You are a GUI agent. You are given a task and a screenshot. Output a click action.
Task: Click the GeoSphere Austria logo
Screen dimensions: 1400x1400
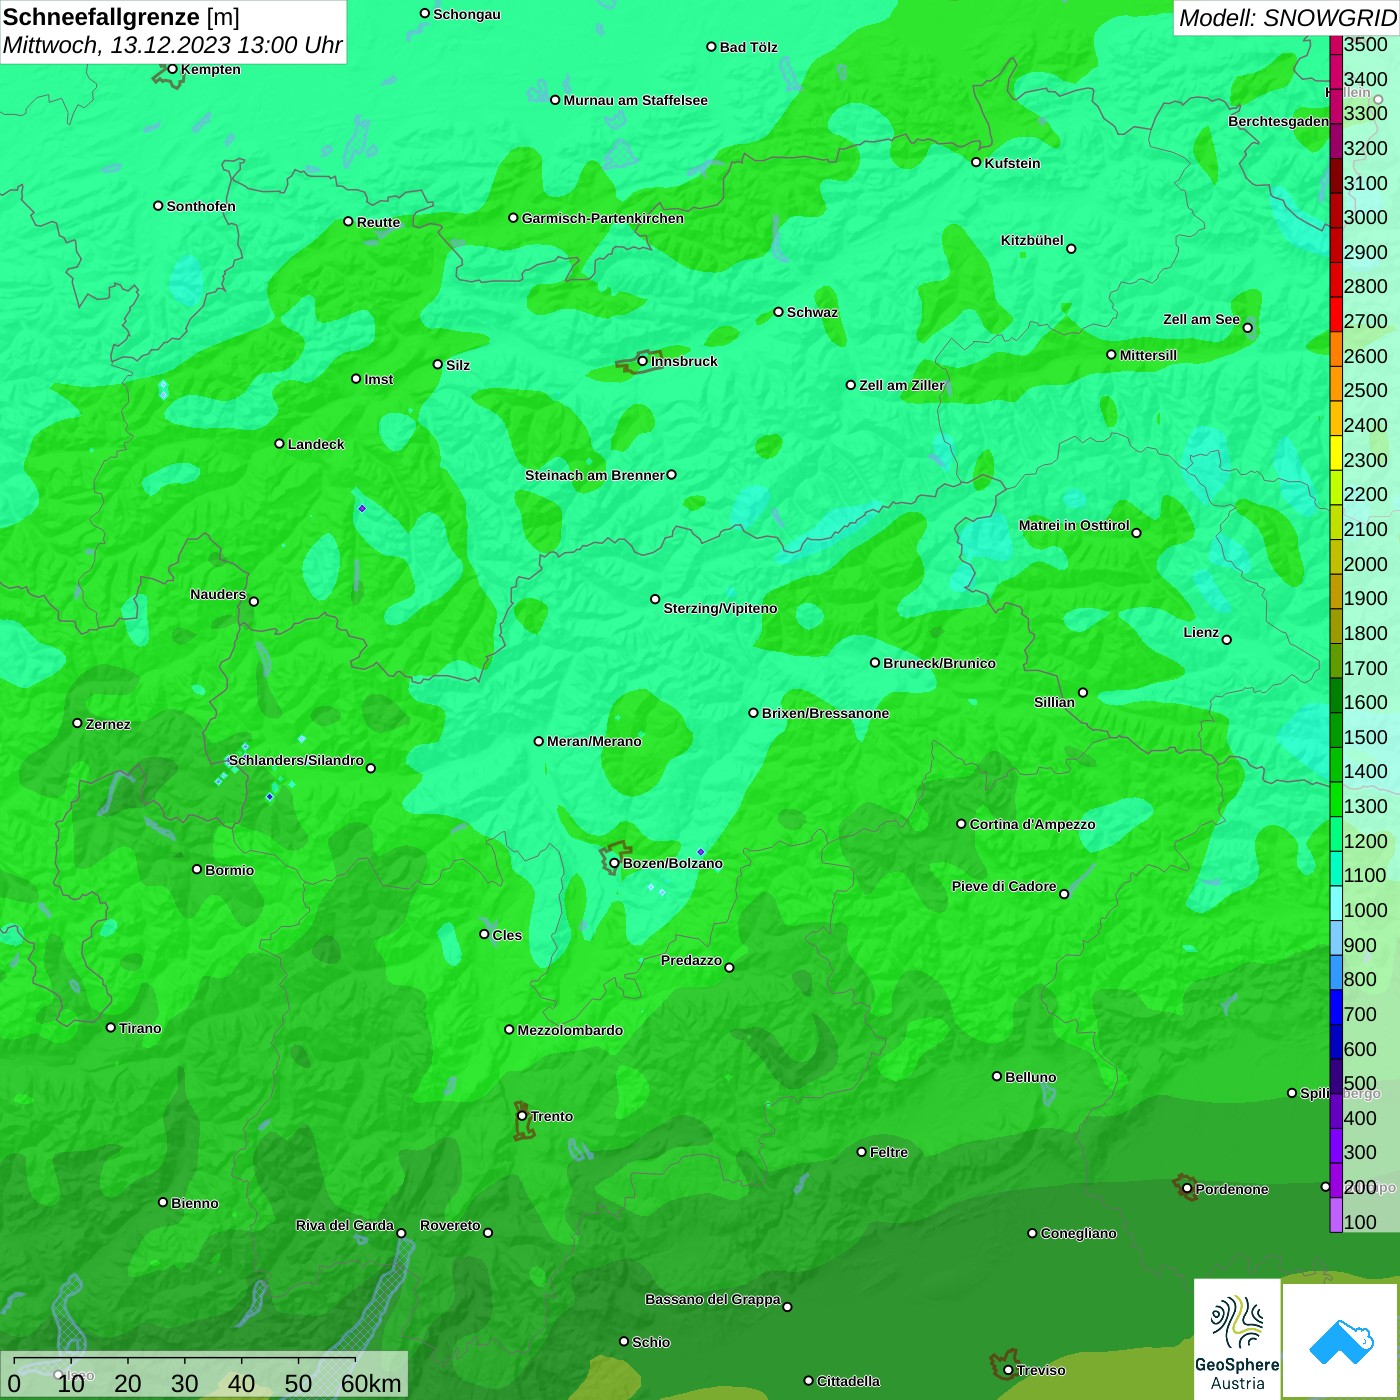coord(1237,1338)
